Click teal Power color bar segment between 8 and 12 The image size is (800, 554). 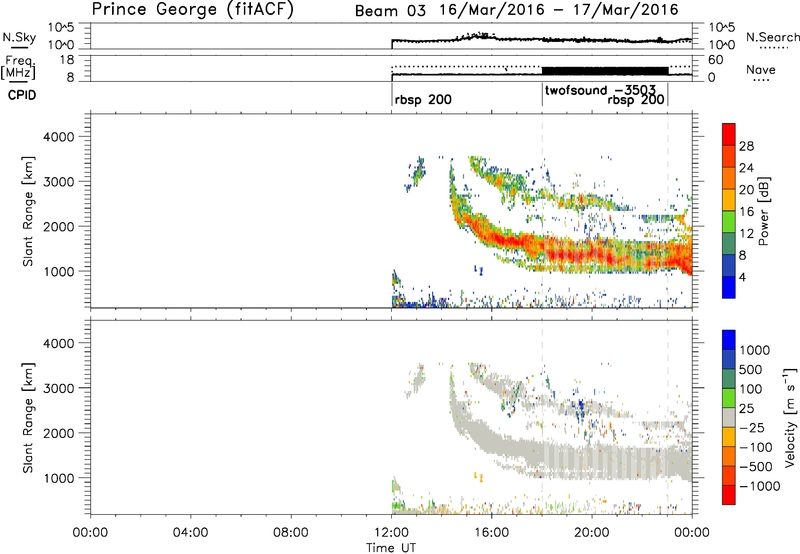[729, 244]
